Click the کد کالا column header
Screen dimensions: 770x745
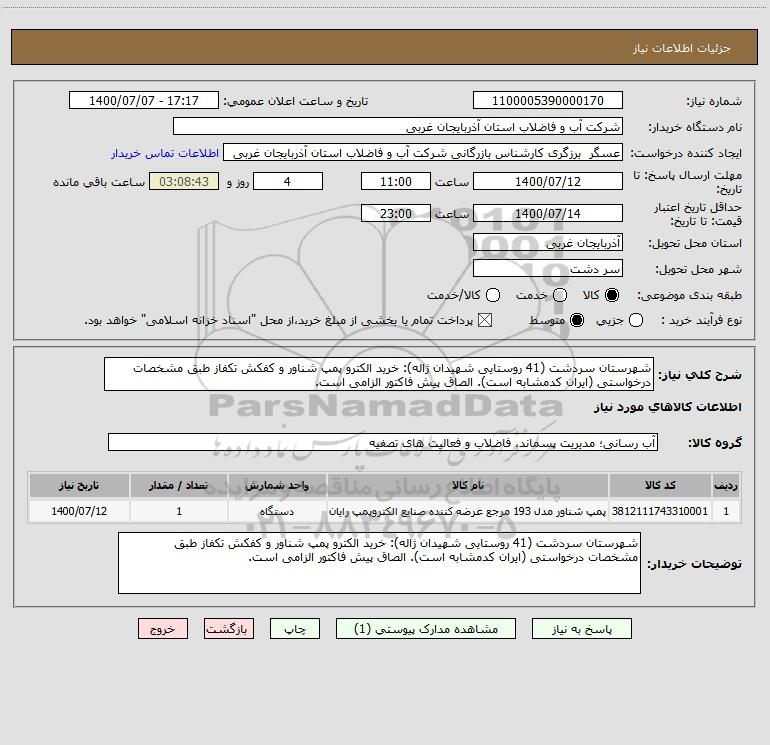pos(660,485)
